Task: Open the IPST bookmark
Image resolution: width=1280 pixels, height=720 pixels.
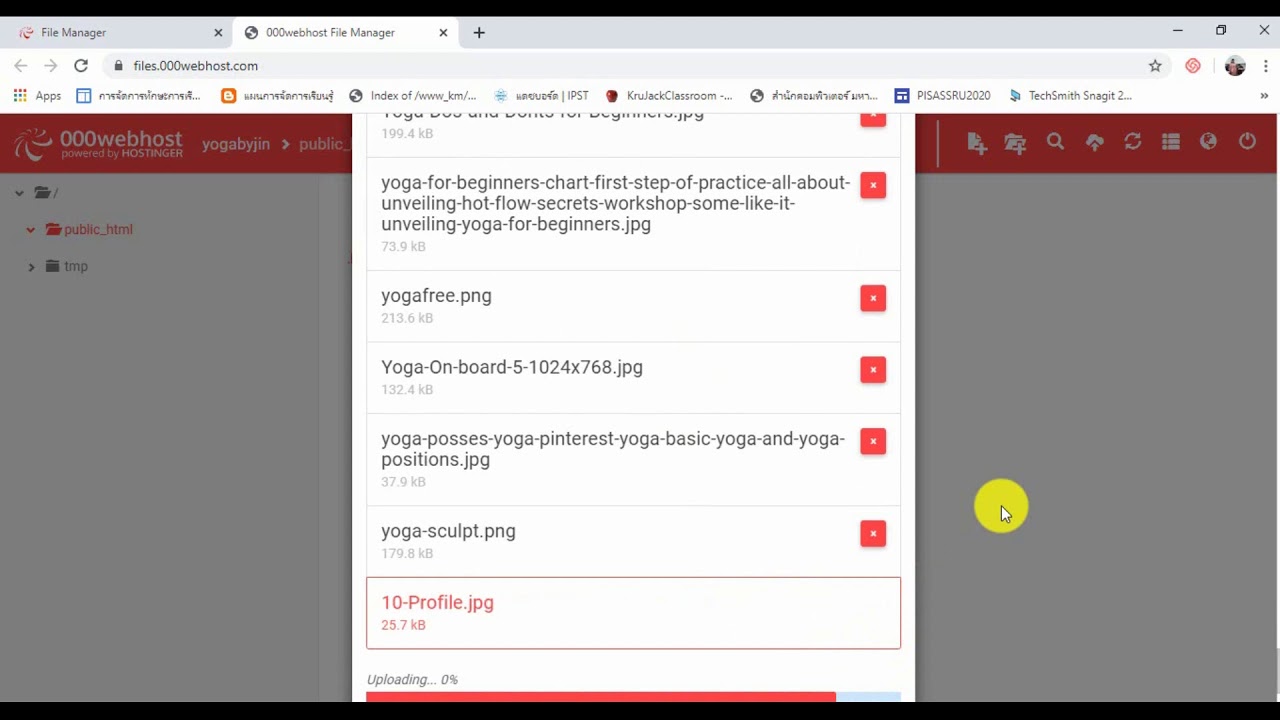Action: [541, 96]
